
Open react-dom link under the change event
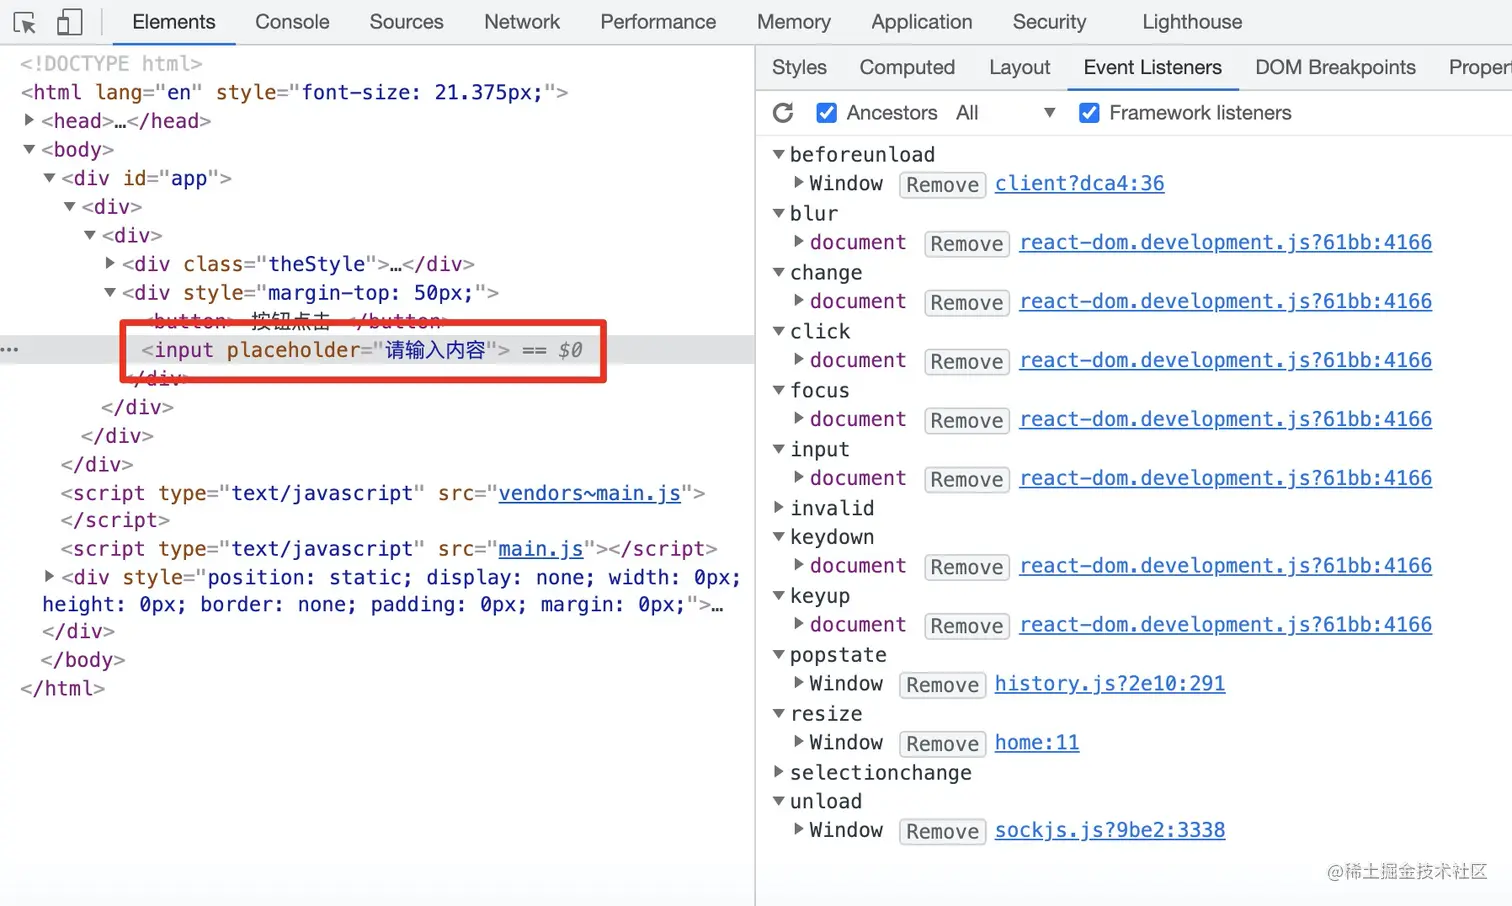tap(1225, 301)
